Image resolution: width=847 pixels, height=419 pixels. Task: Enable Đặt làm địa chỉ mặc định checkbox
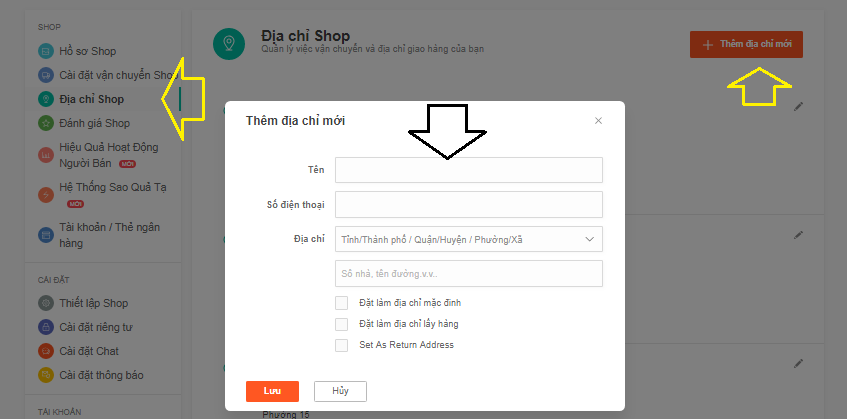(341, 303)
